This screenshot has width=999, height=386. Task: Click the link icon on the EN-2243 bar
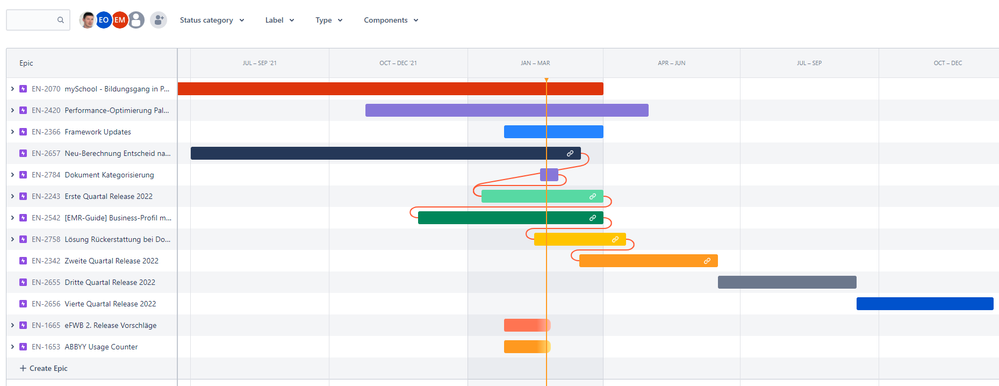click(593, 196)
